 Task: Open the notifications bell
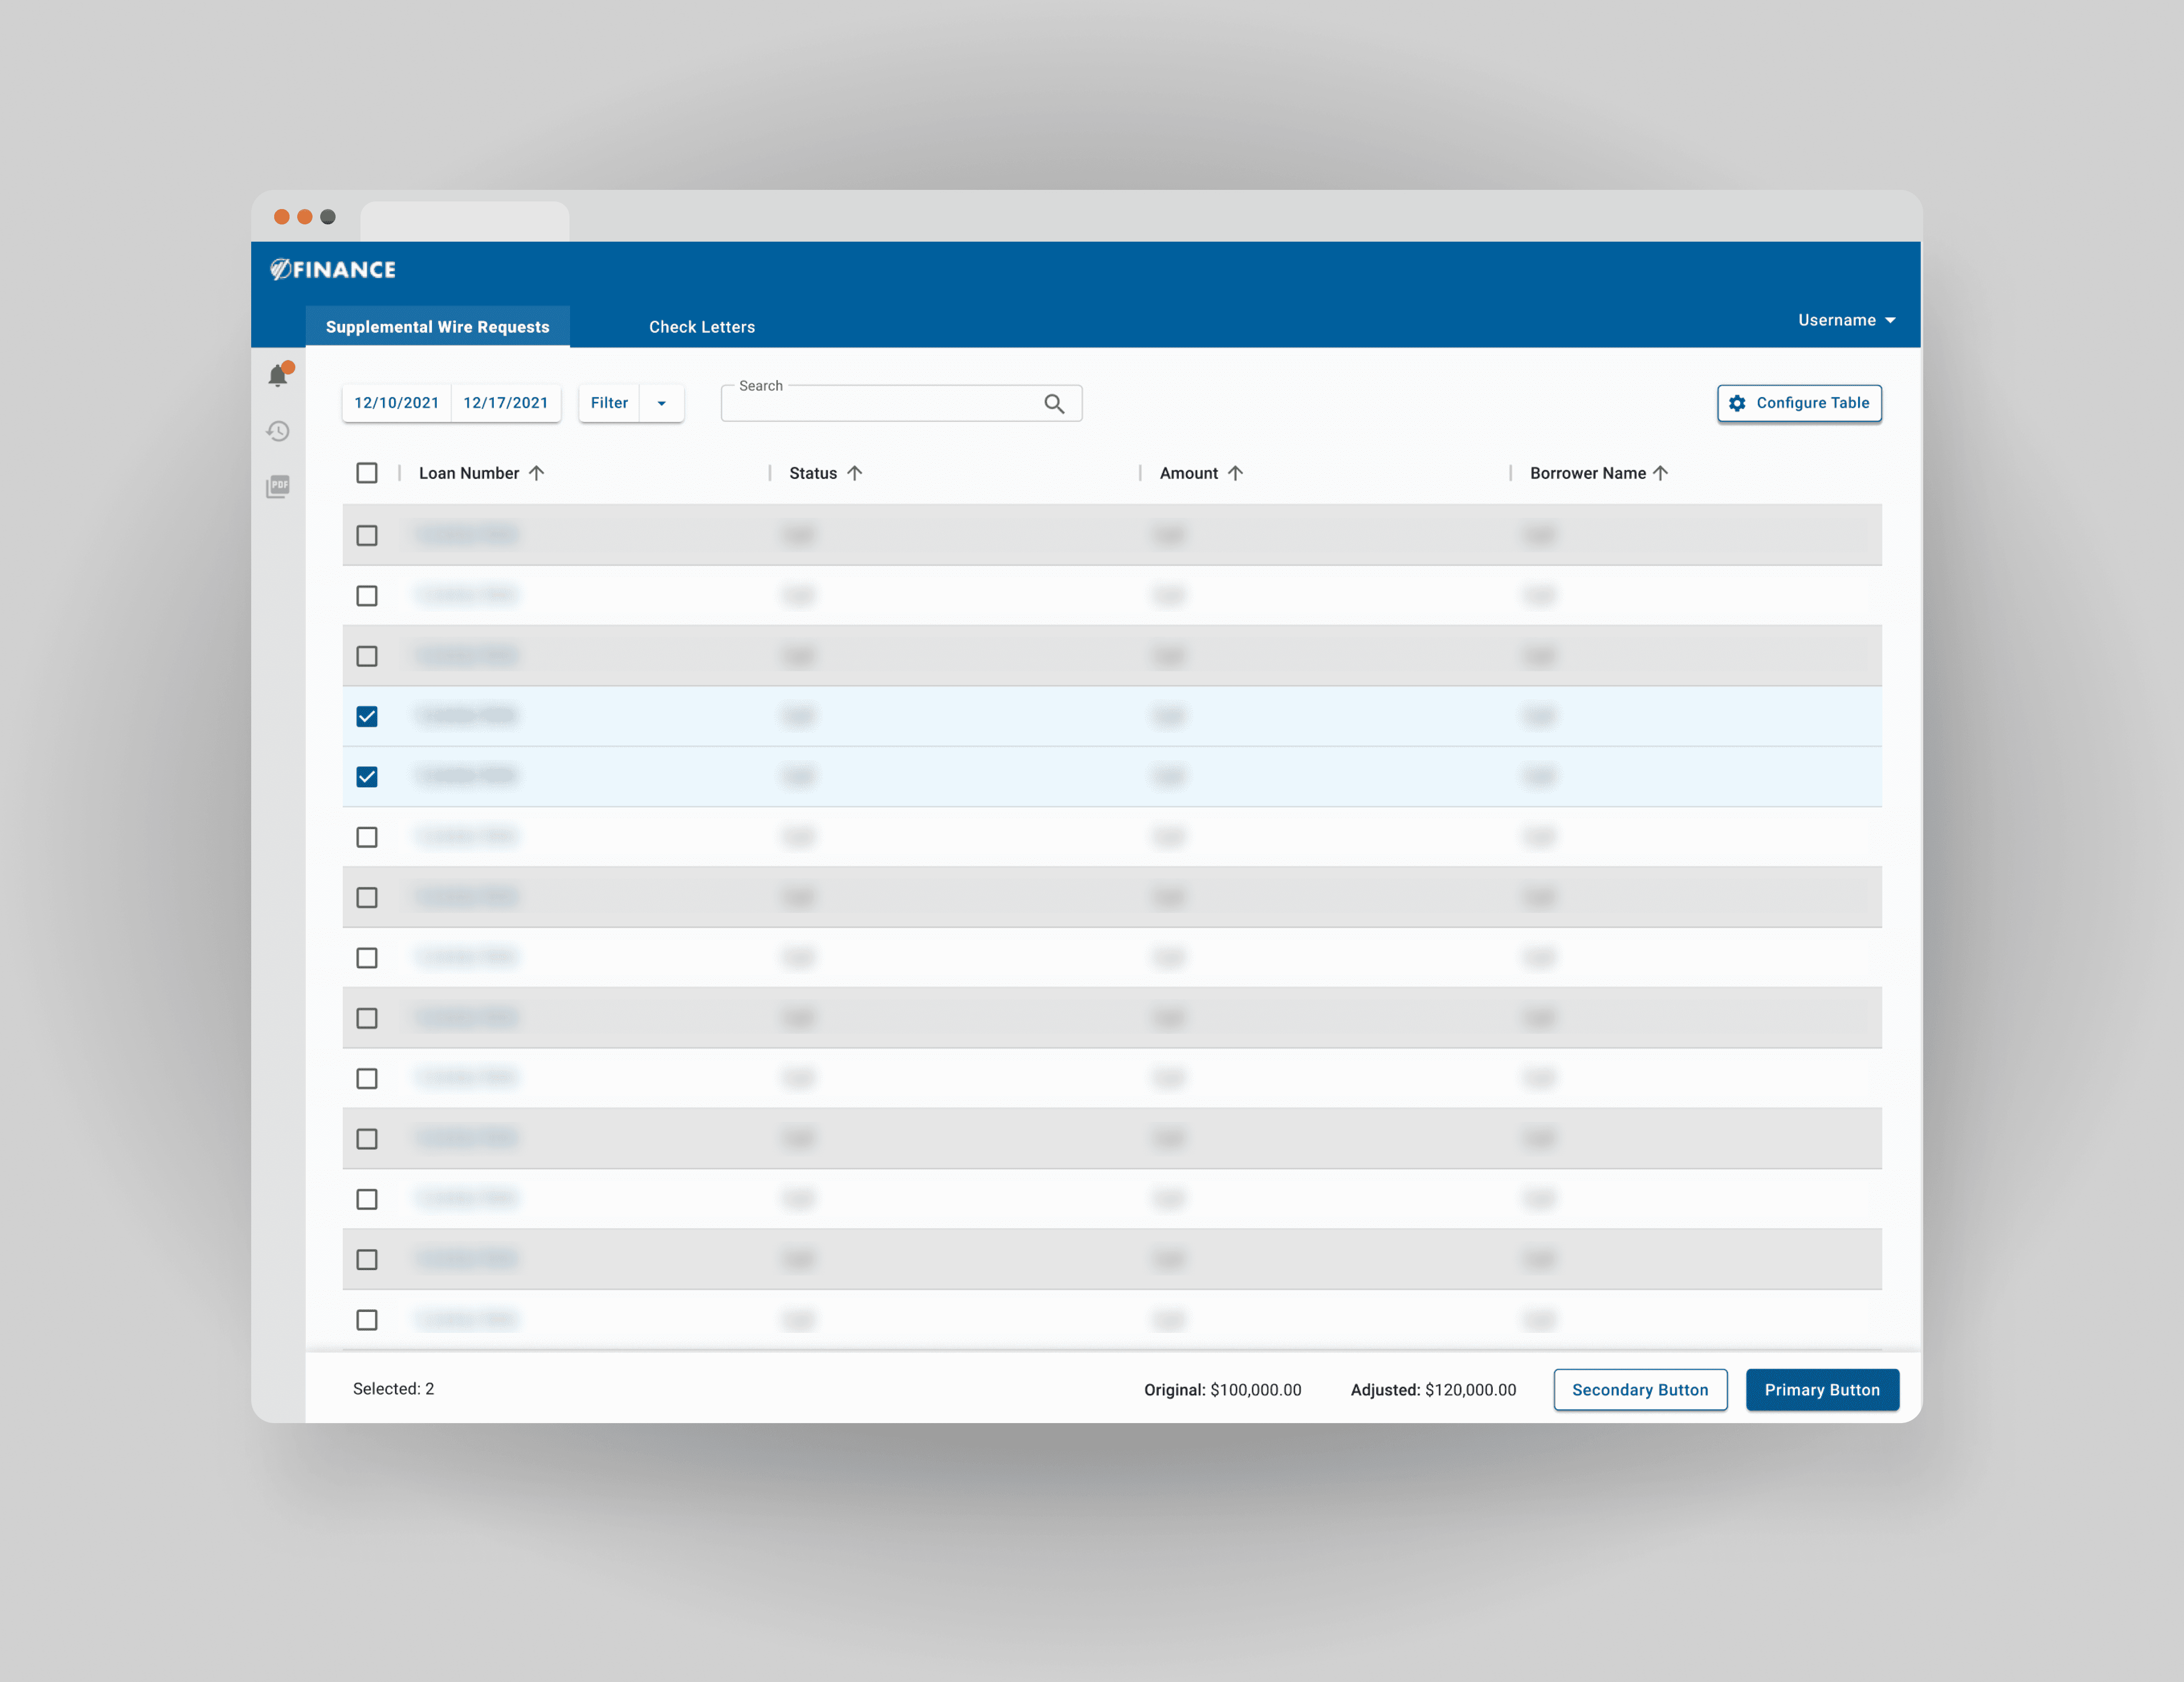[278, 375]
